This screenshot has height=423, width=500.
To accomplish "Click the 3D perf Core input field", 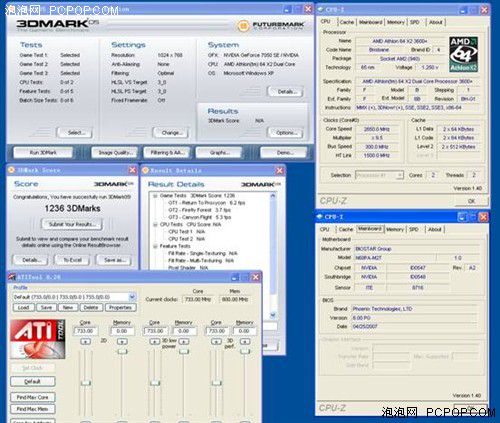I will pyautogui.click(x=217, y=331).
